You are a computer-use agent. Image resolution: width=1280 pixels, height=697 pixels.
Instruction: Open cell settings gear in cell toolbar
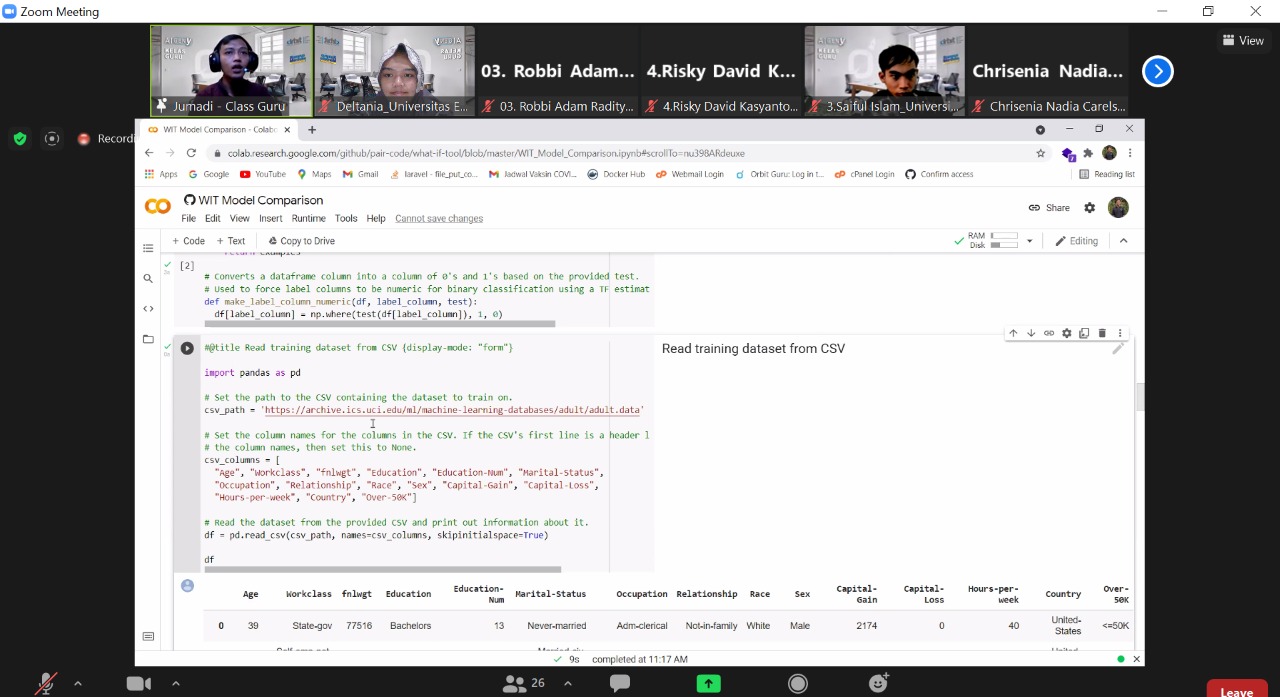point(1067,333)
